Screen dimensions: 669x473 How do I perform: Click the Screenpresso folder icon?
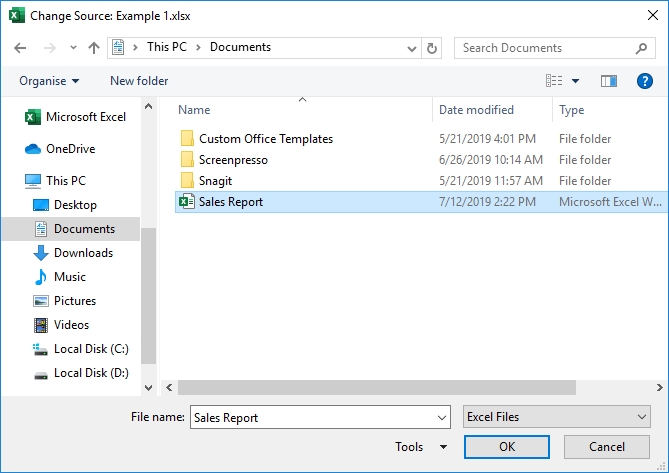187,159
